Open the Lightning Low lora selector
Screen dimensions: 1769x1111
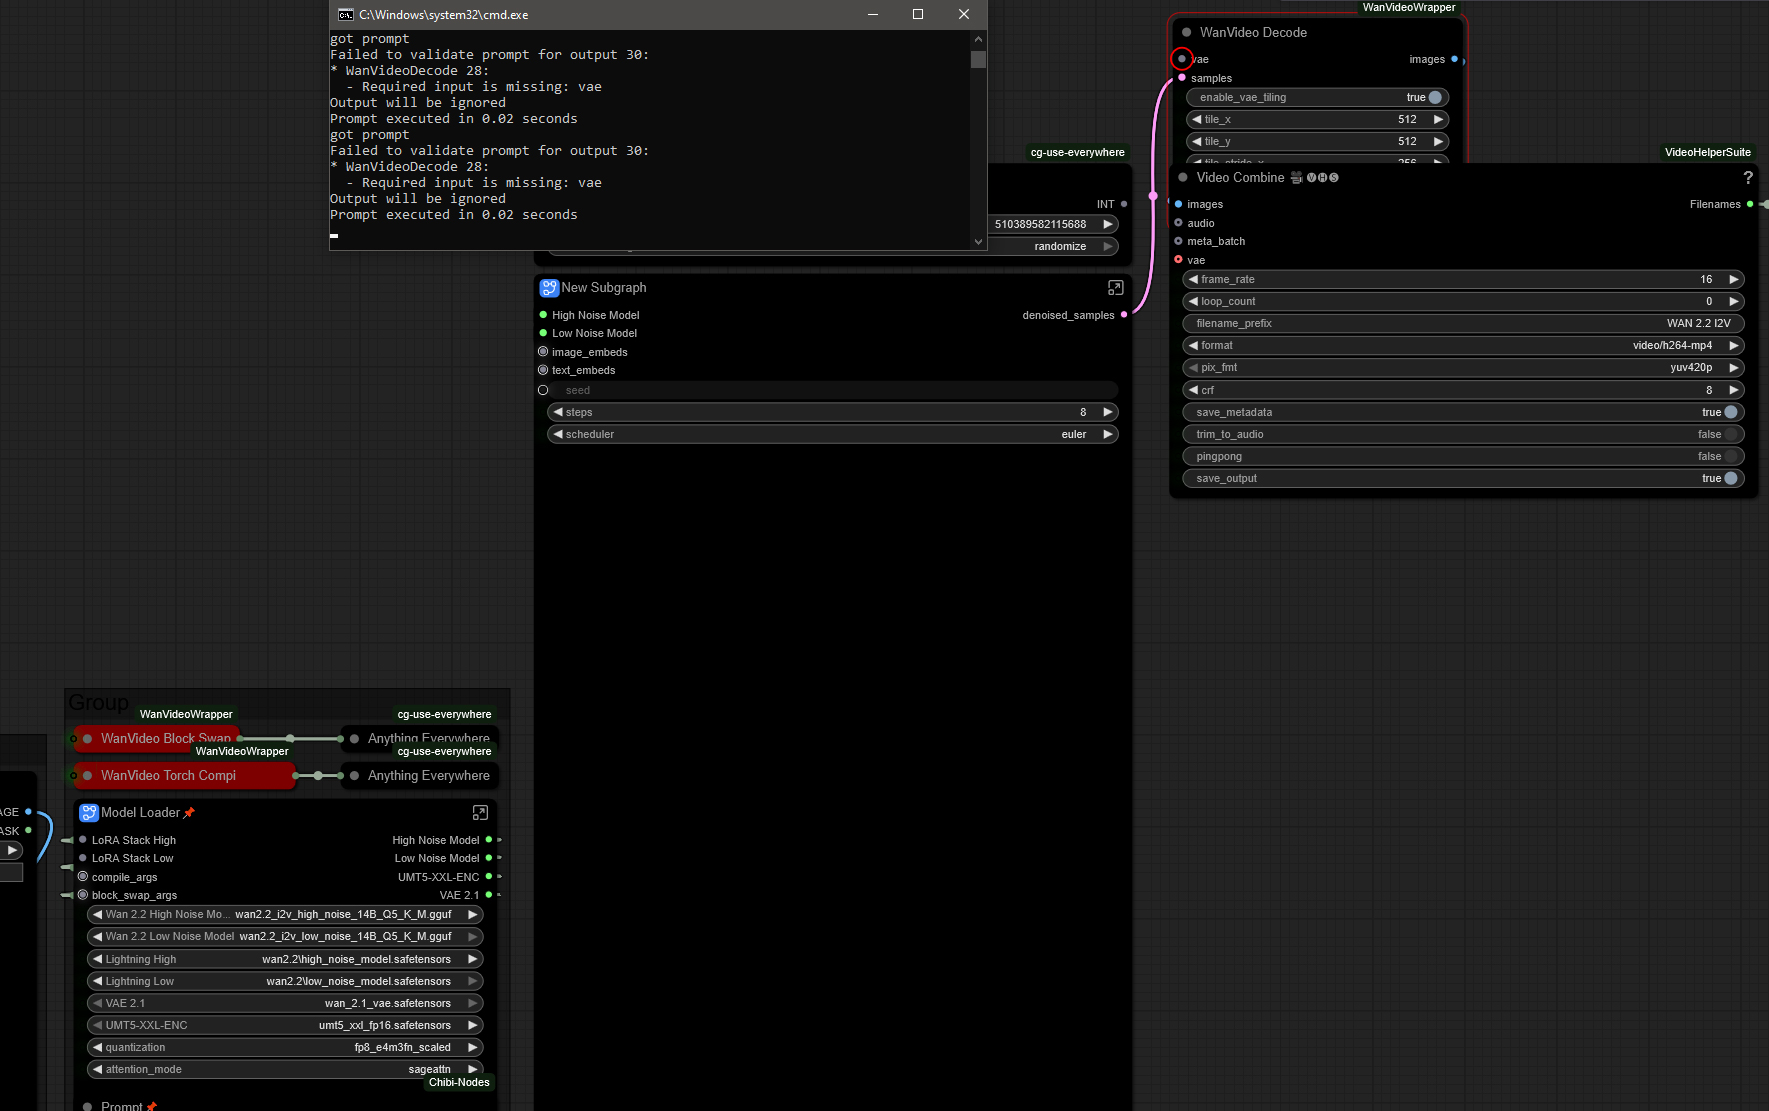tap(285, 981)
